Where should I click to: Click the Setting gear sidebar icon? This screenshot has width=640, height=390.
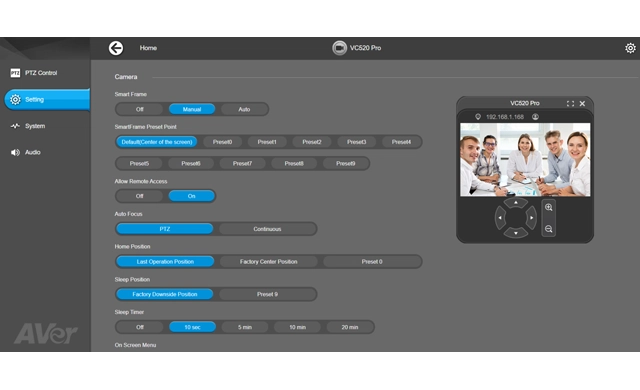[x=15, y=100]
